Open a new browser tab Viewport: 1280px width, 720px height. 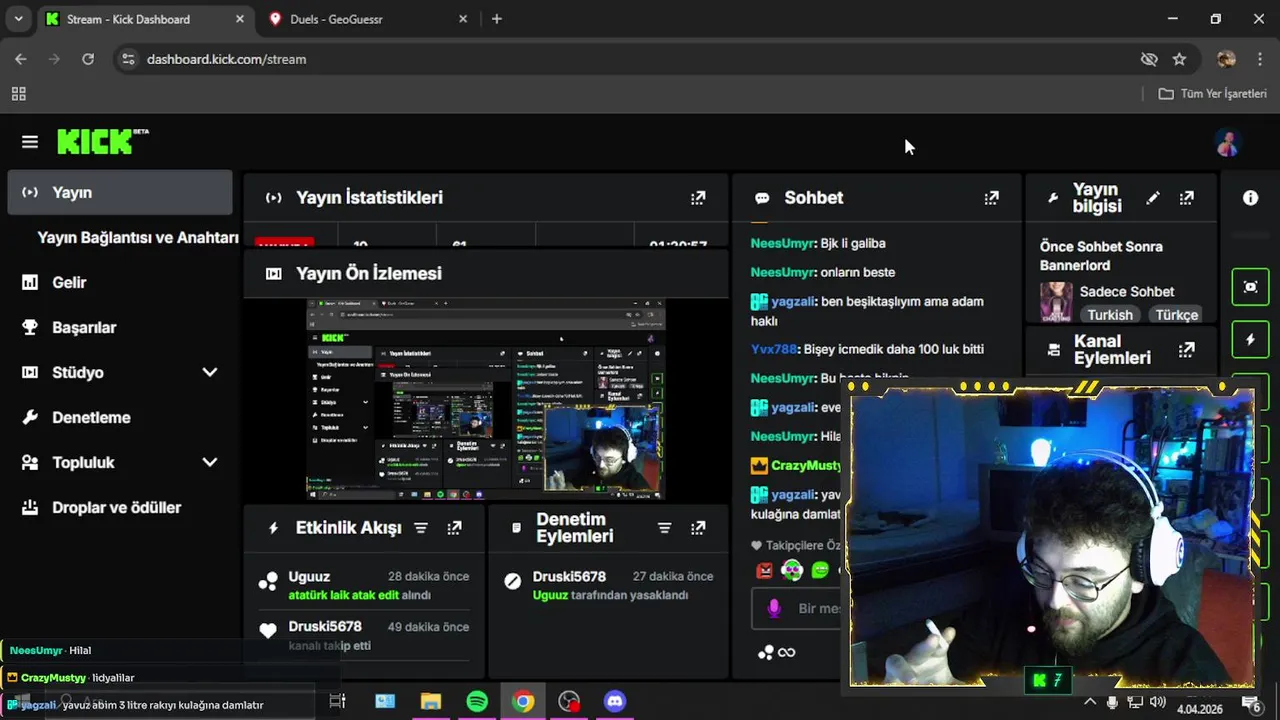click(x=497, y=19)
